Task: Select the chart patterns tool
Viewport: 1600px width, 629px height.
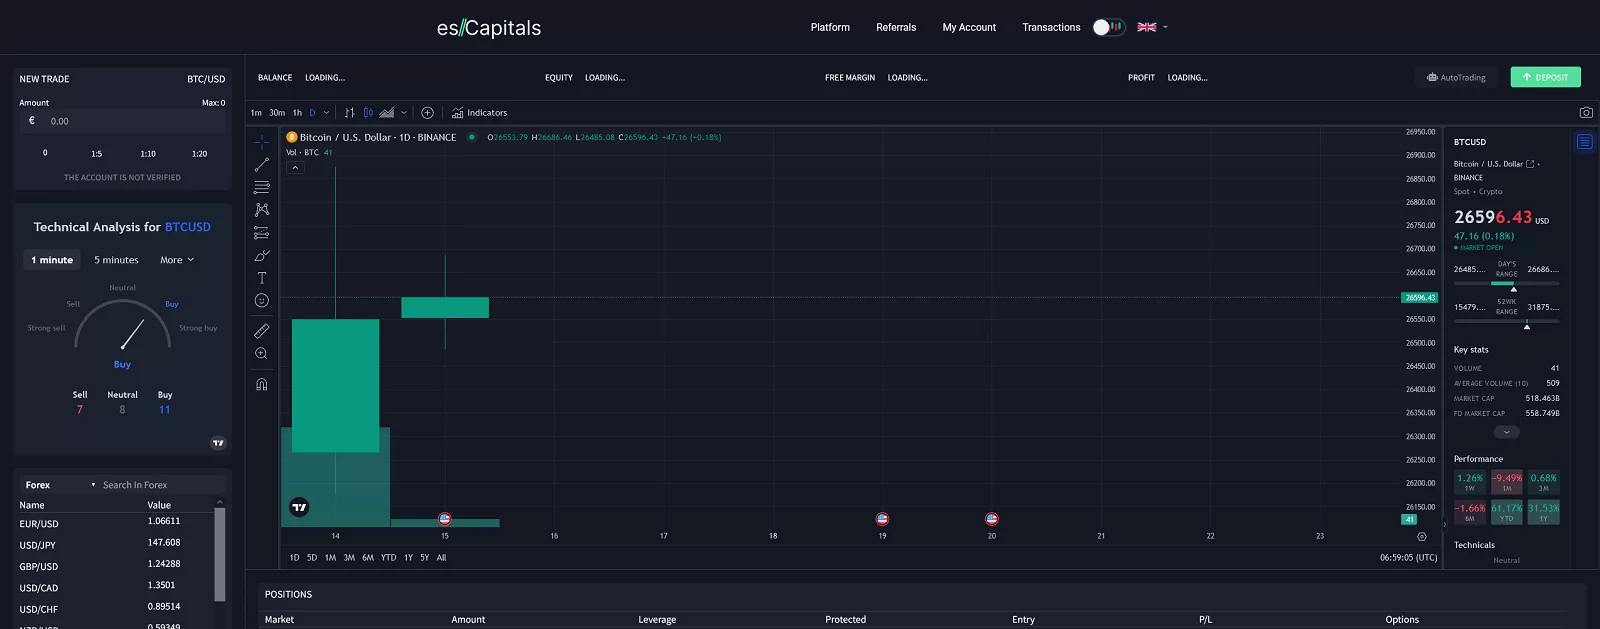Action: tap(262, 210)
